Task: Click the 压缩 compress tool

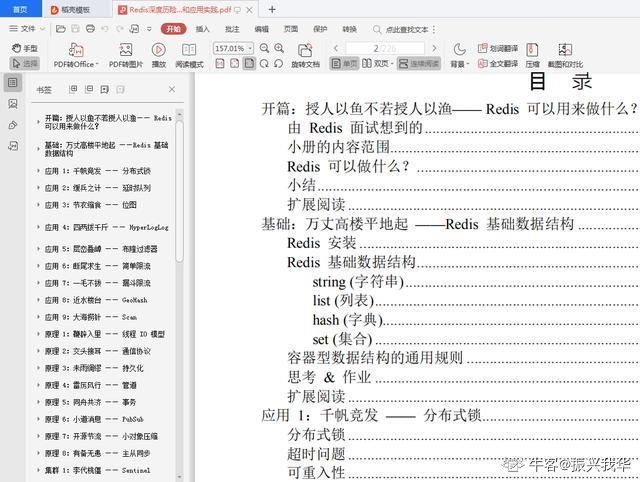Action: 532,55
